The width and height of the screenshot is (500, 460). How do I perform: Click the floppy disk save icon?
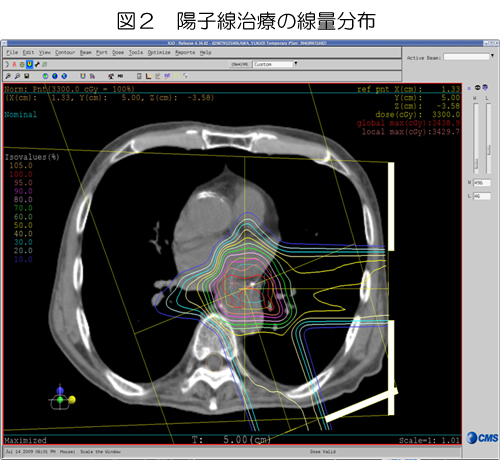click(x=27, y=76)
